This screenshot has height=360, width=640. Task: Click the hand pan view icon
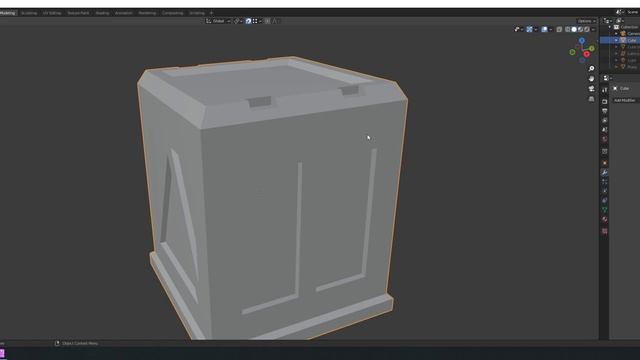pos(591,78)
